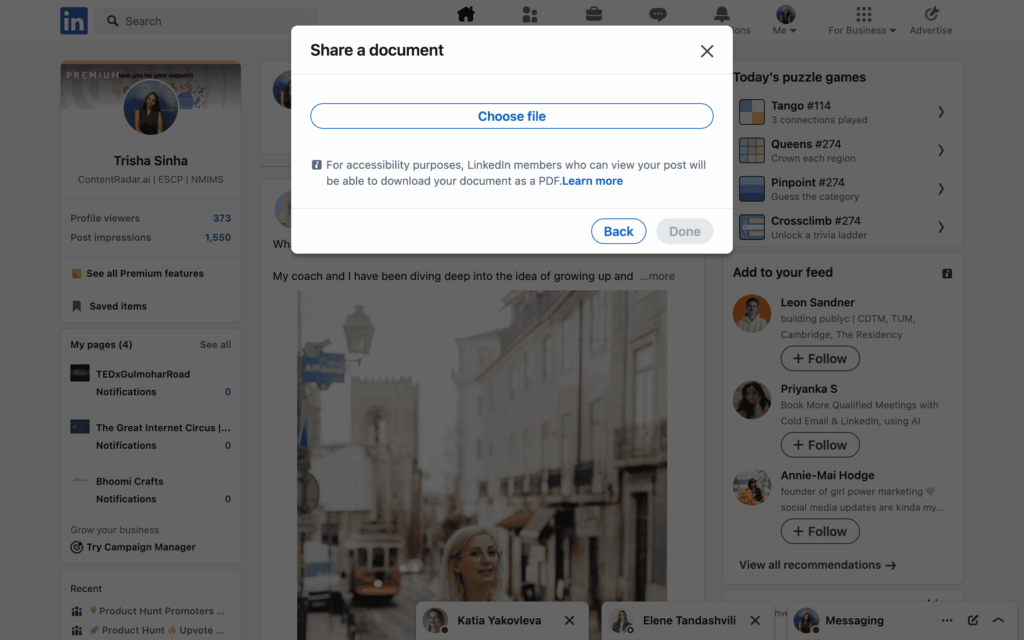Open the For Business apps dropdown
The image size is (1024, 640).
click(x=863, y=20)
